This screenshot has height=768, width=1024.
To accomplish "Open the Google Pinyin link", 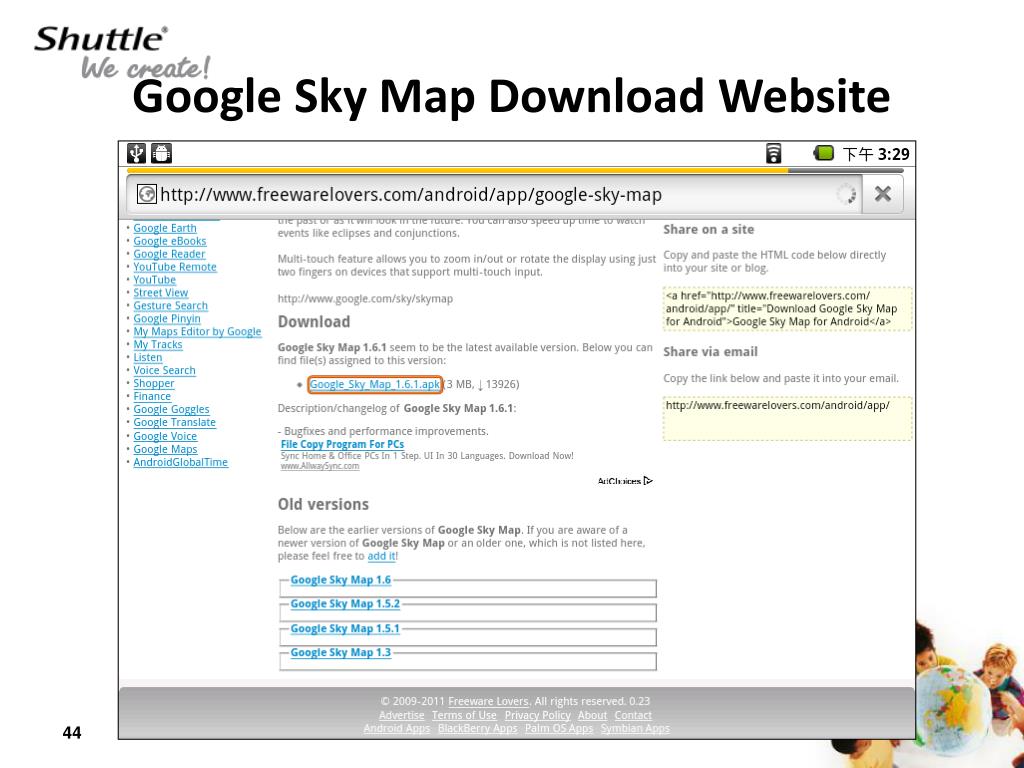I will pos(167,319).
